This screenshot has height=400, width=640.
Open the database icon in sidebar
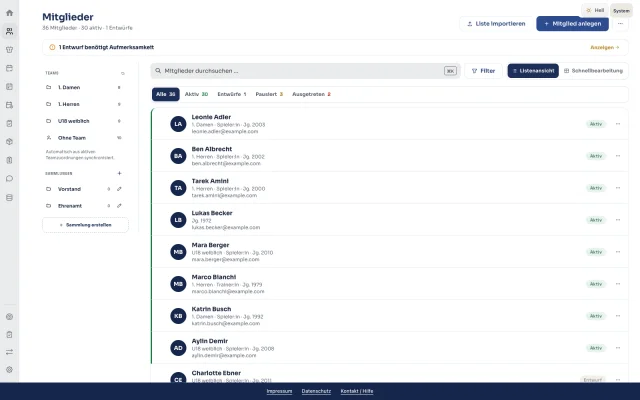pos(9,198)
